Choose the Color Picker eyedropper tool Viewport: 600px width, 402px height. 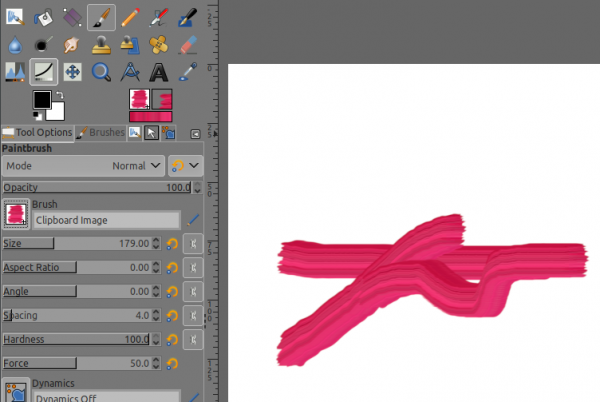188,72
